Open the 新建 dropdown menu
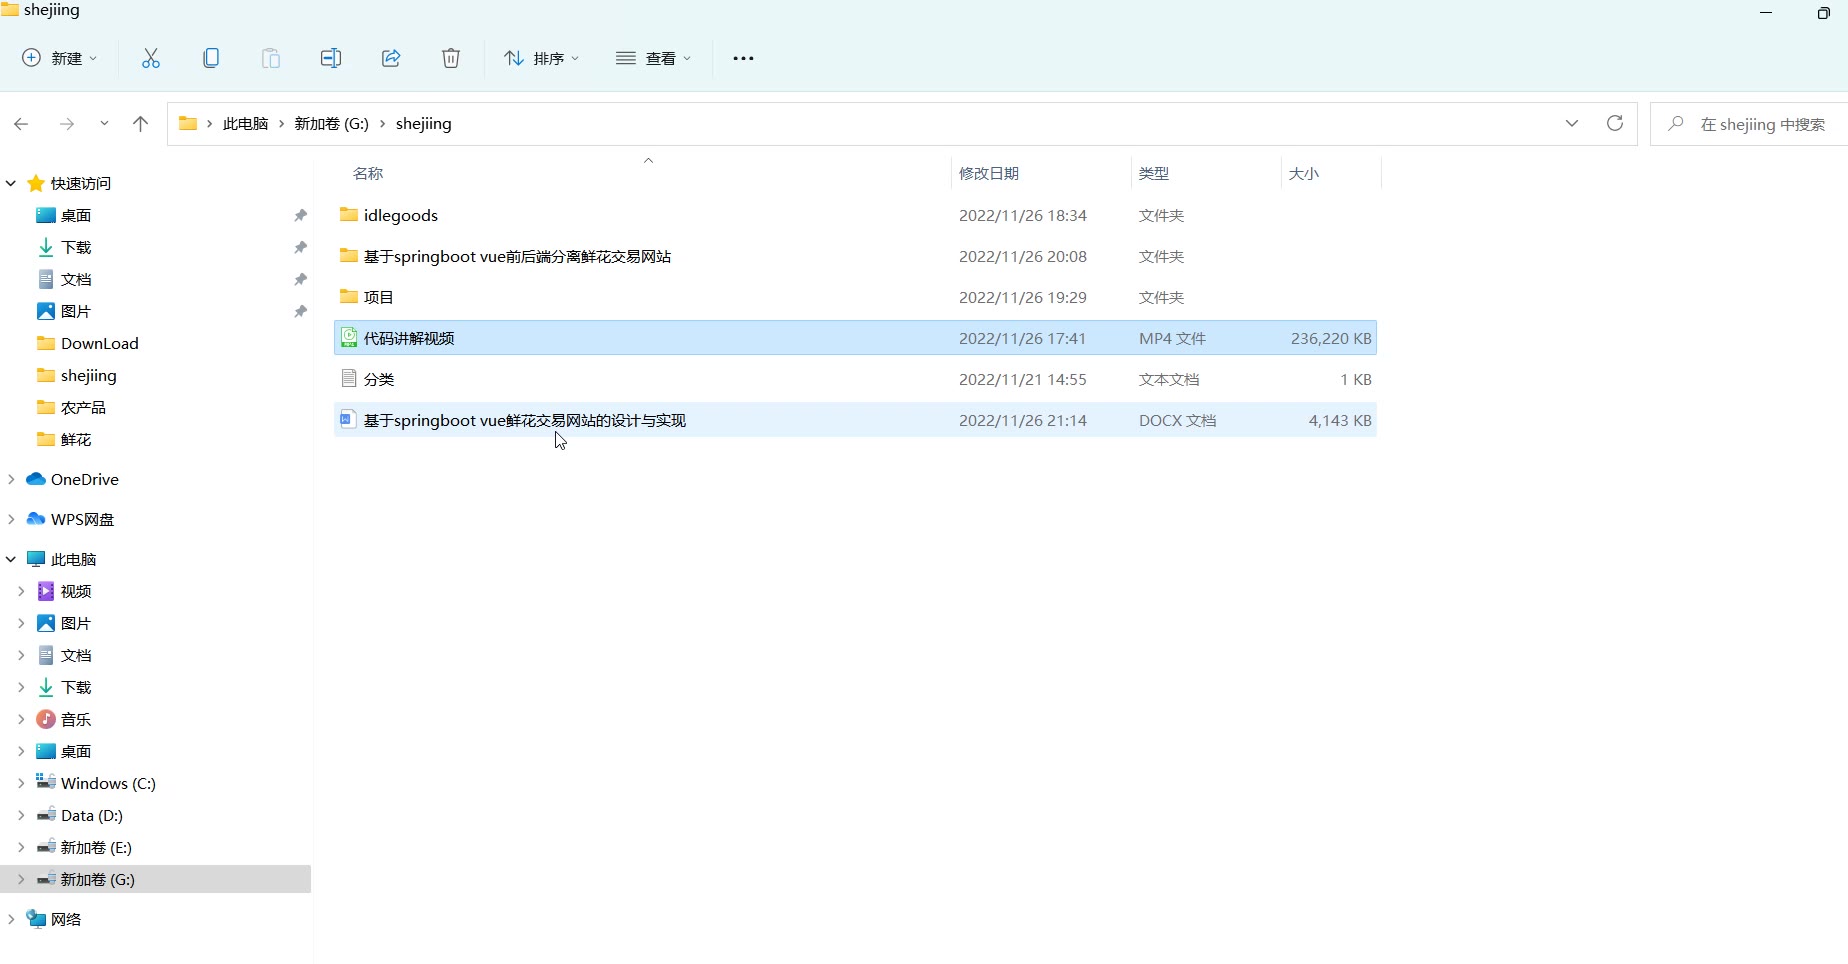Screen dimensions: 1848x964 60,58
